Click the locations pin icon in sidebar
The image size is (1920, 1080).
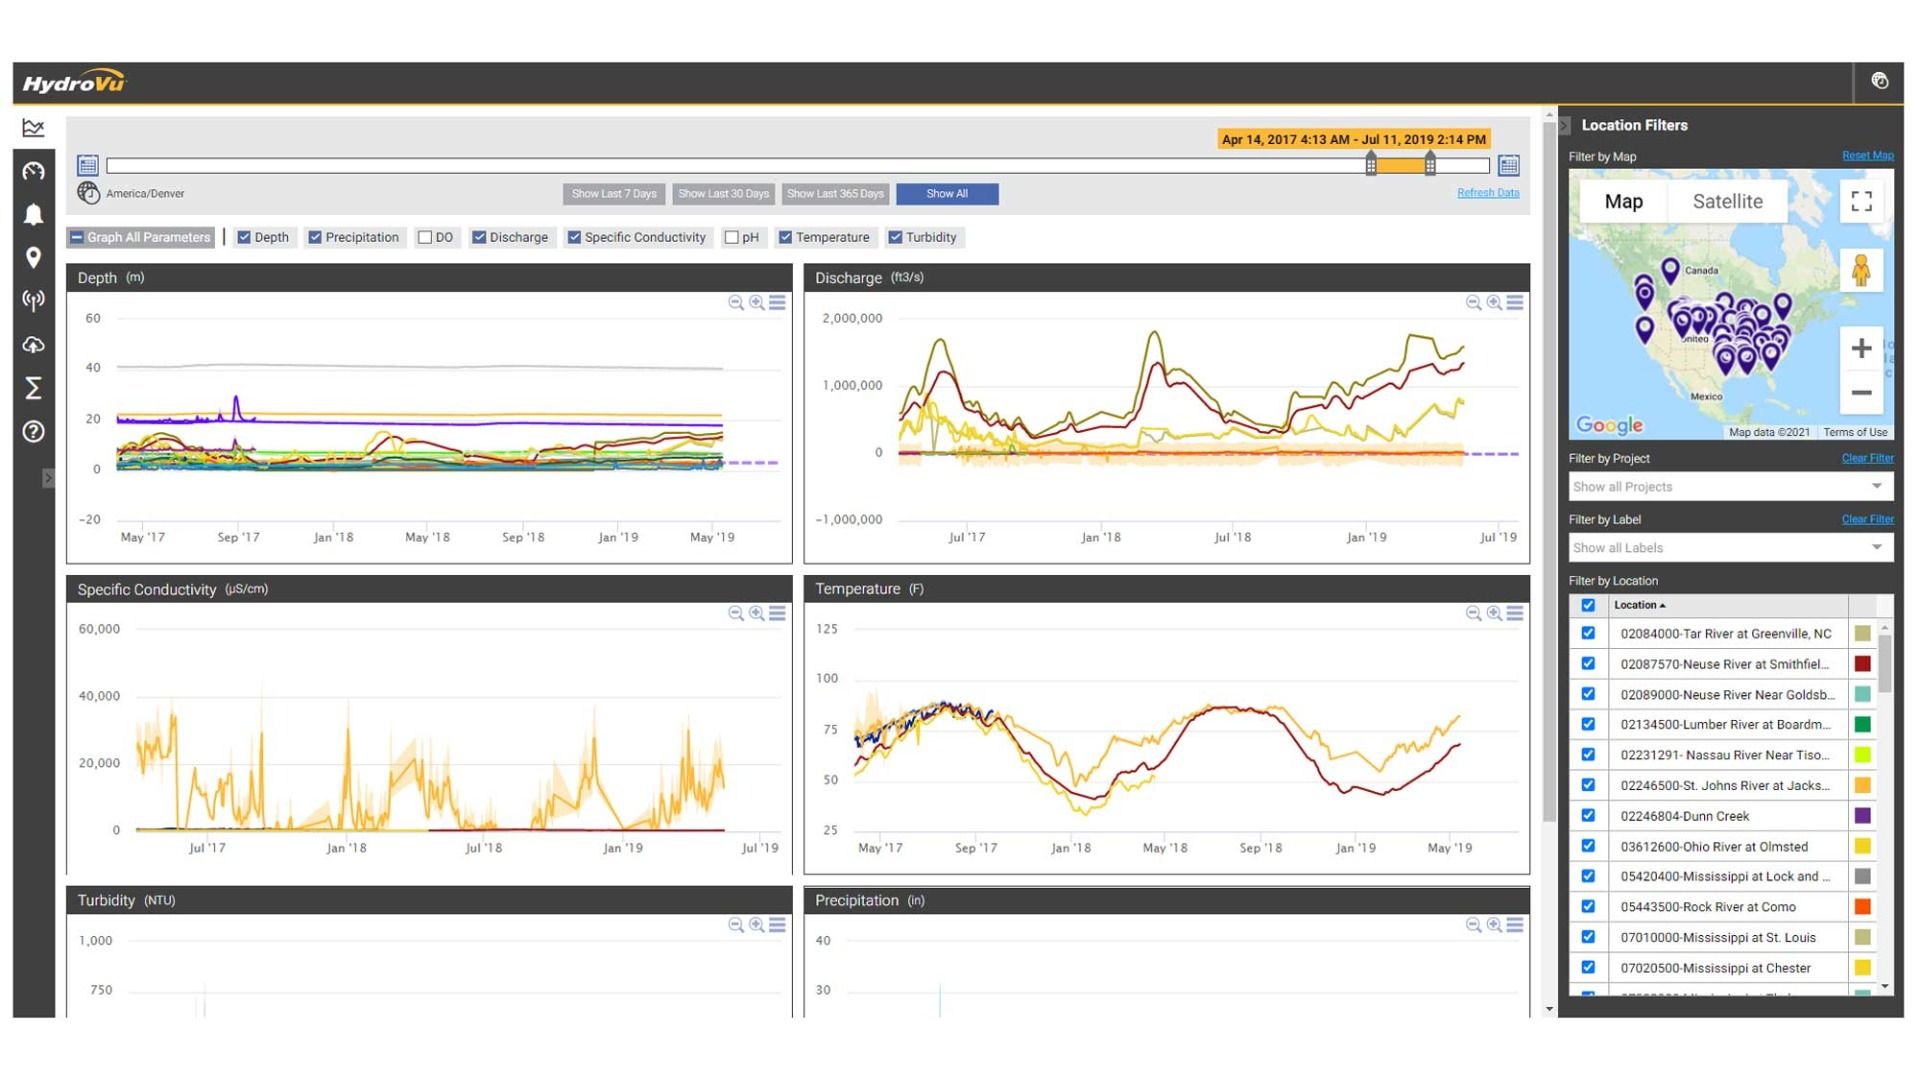click(33, 258)
